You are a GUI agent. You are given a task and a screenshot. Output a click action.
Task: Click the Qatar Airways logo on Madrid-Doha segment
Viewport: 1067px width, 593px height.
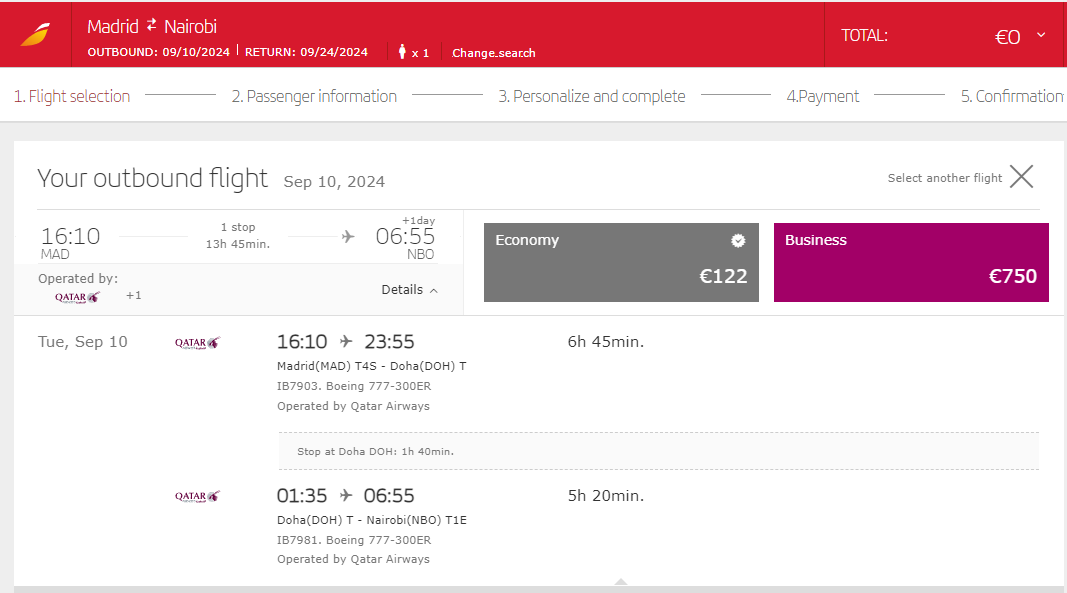coord(197,343)
